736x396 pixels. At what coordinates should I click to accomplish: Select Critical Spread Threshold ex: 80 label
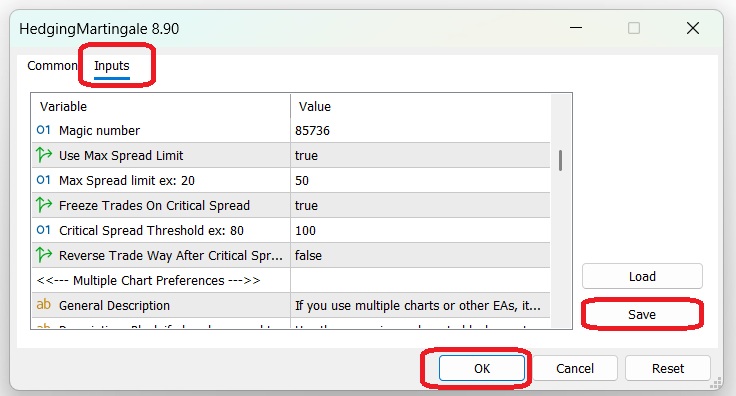151,230
